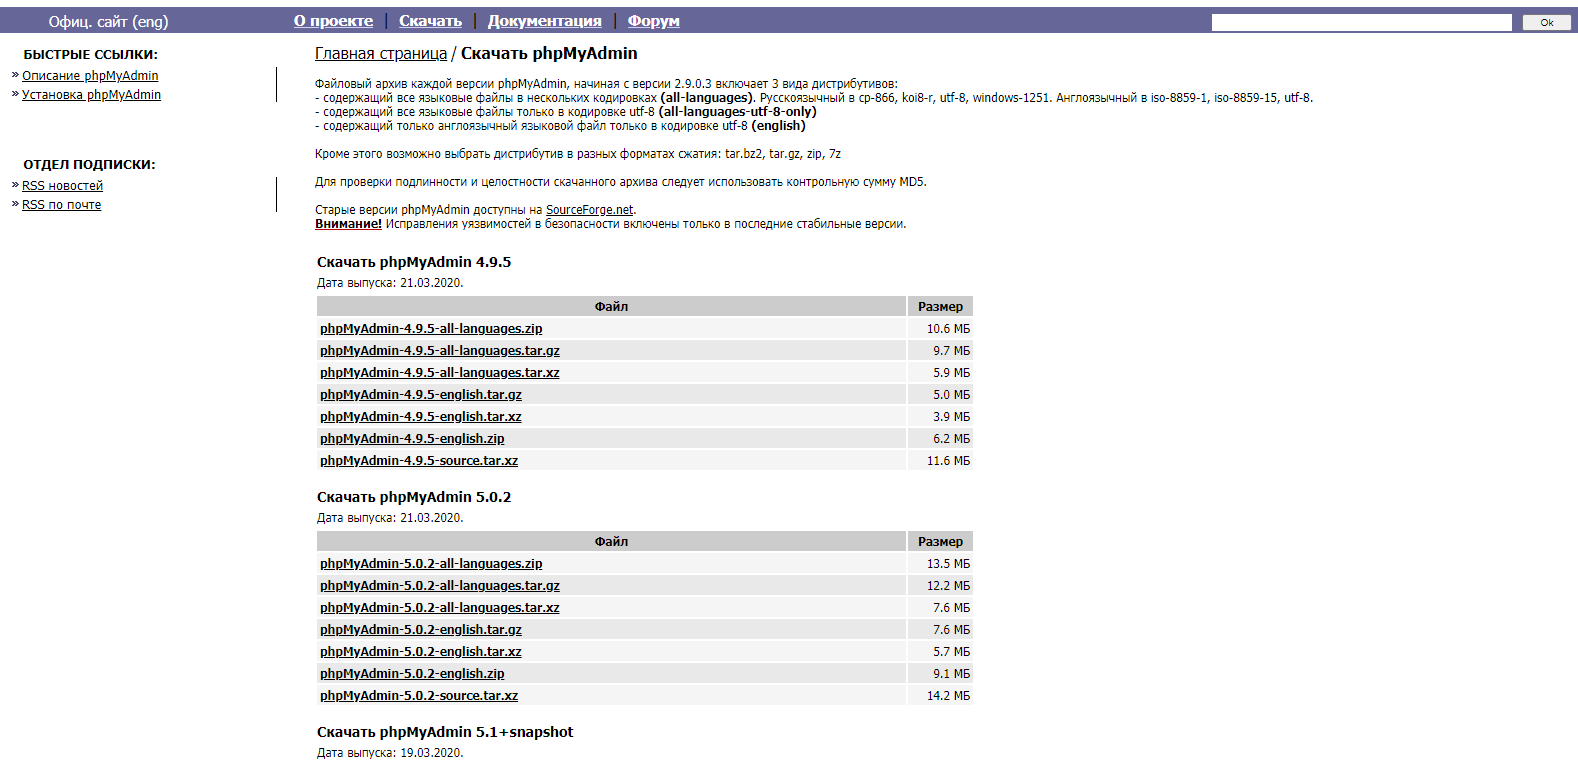Image resolution: width=1578 pixels, height=766 pixels.
Task: Open 'Описание phpMyAdmin' quick link
Action: point(90,76)
